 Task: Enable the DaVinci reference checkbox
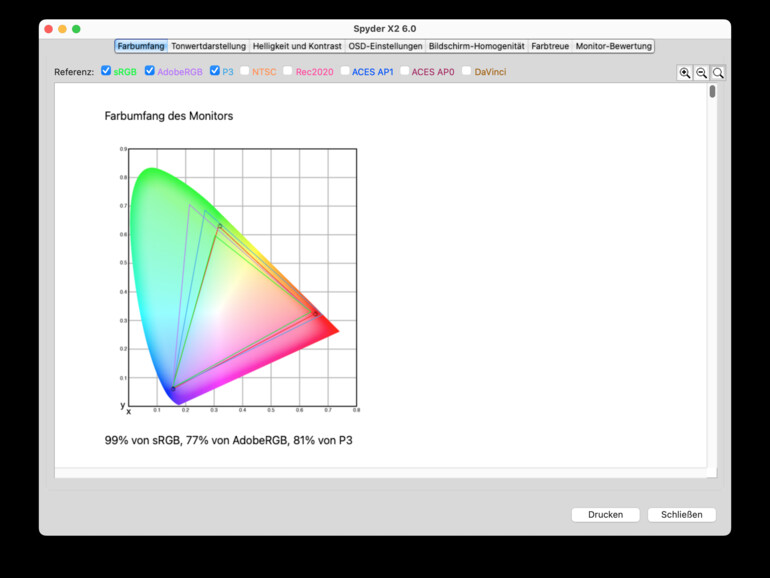467,71
